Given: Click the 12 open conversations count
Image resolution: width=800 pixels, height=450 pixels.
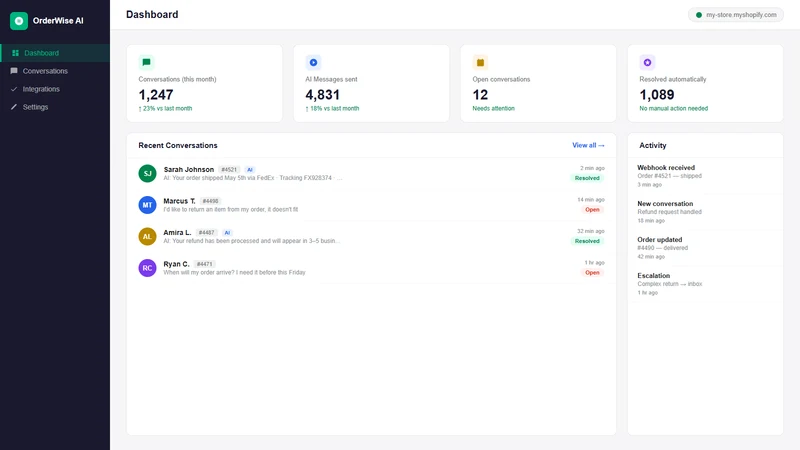Looking at the screenshot, I should click(480, 95).
